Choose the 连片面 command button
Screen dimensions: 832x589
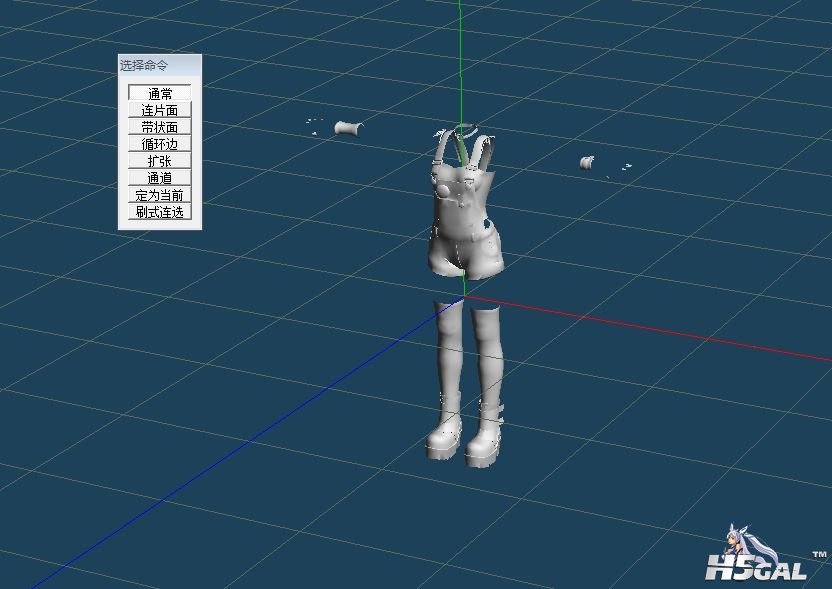tap(160, 110)
